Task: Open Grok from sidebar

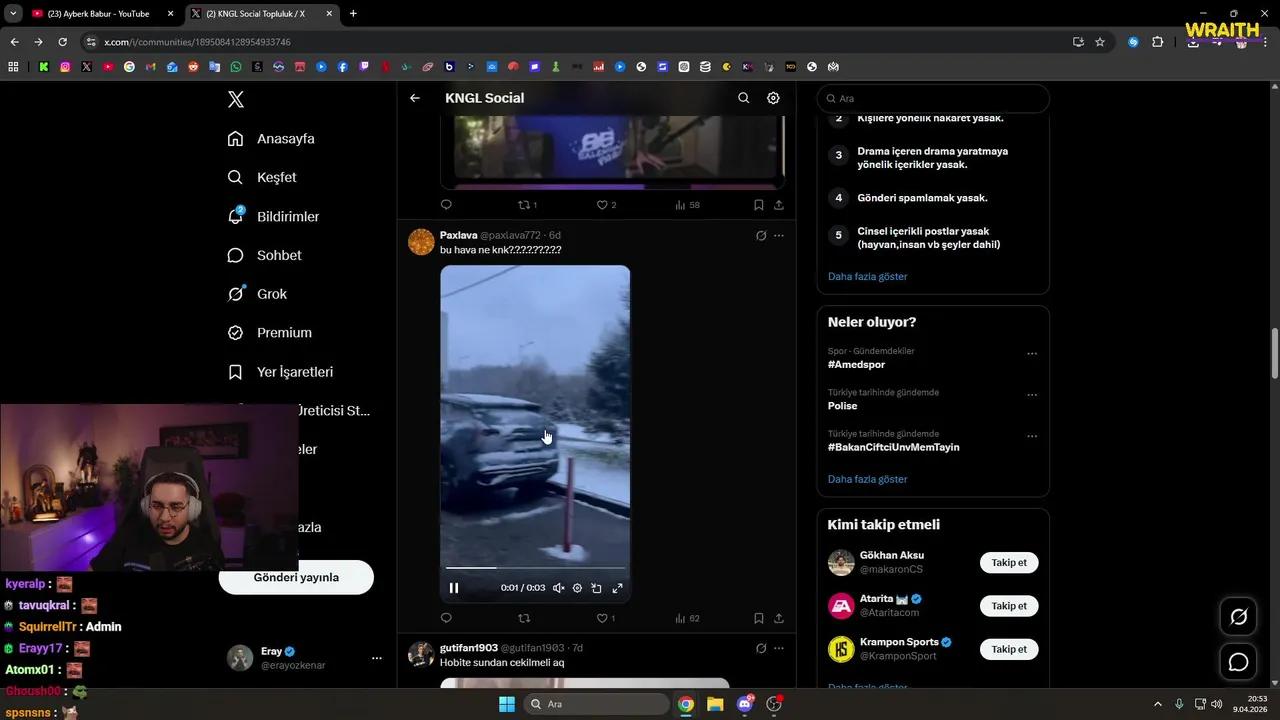Action: tap(257, 294)
